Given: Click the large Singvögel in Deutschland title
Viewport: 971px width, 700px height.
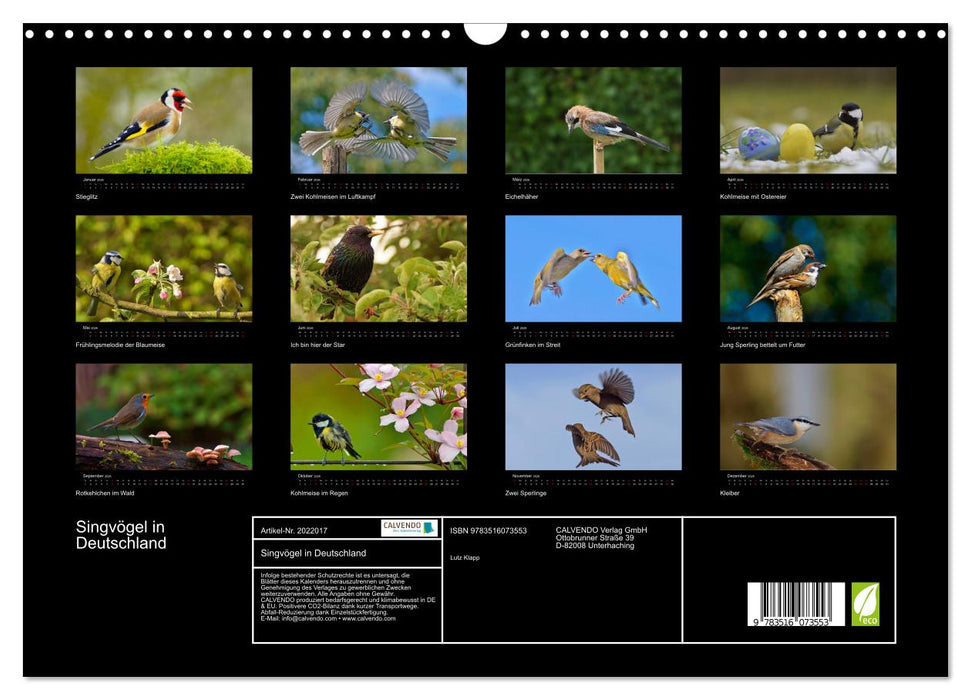Looking at the screenshot, I should pos(121,535).
